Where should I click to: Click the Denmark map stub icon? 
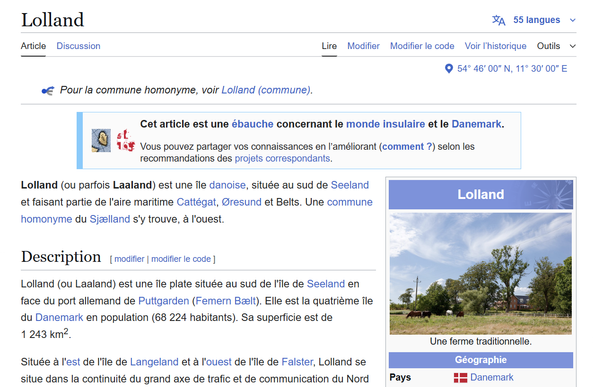125,140
